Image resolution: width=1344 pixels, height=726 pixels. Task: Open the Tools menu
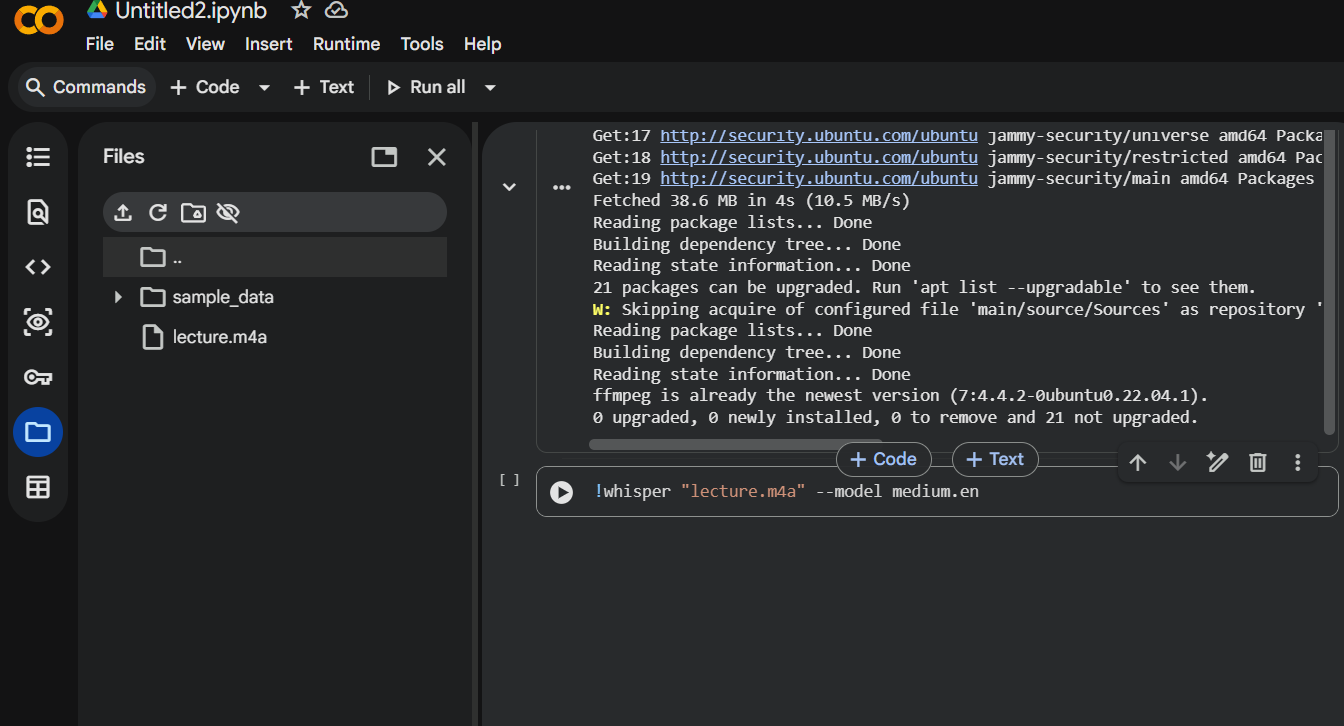(x=421, y=44)
